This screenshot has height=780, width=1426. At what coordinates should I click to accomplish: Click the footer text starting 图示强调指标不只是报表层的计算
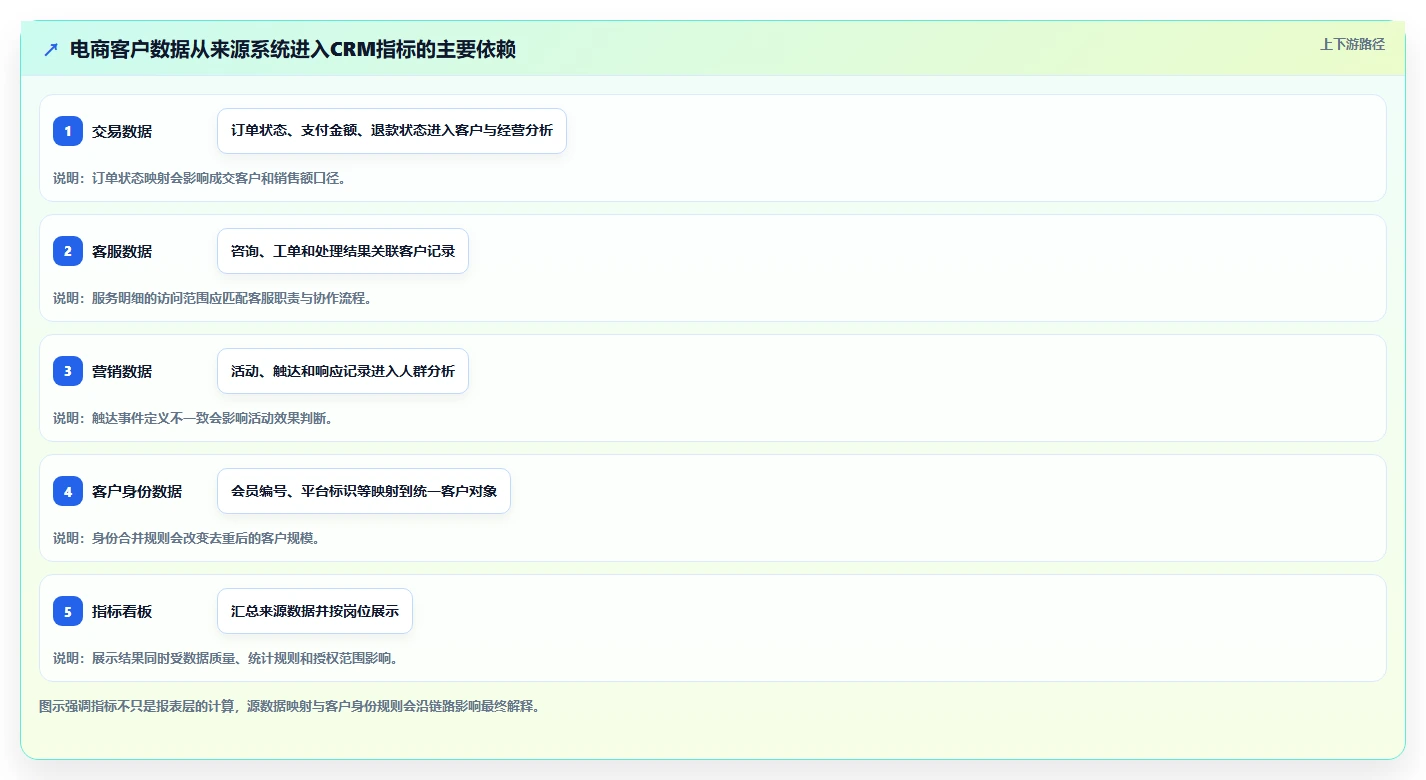click(290, 706)
